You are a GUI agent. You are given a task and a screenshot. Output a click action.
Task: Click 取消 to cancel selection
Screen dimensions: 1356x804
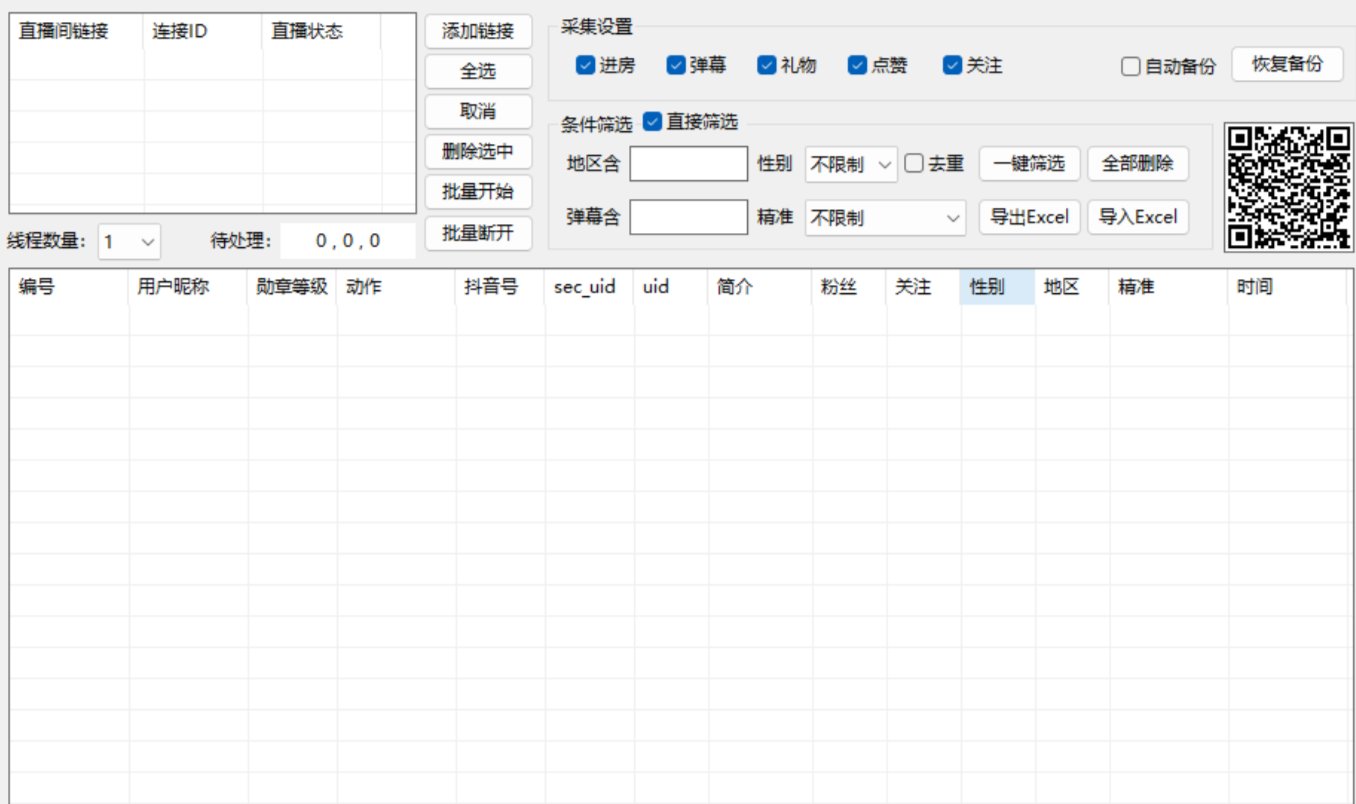478,111
